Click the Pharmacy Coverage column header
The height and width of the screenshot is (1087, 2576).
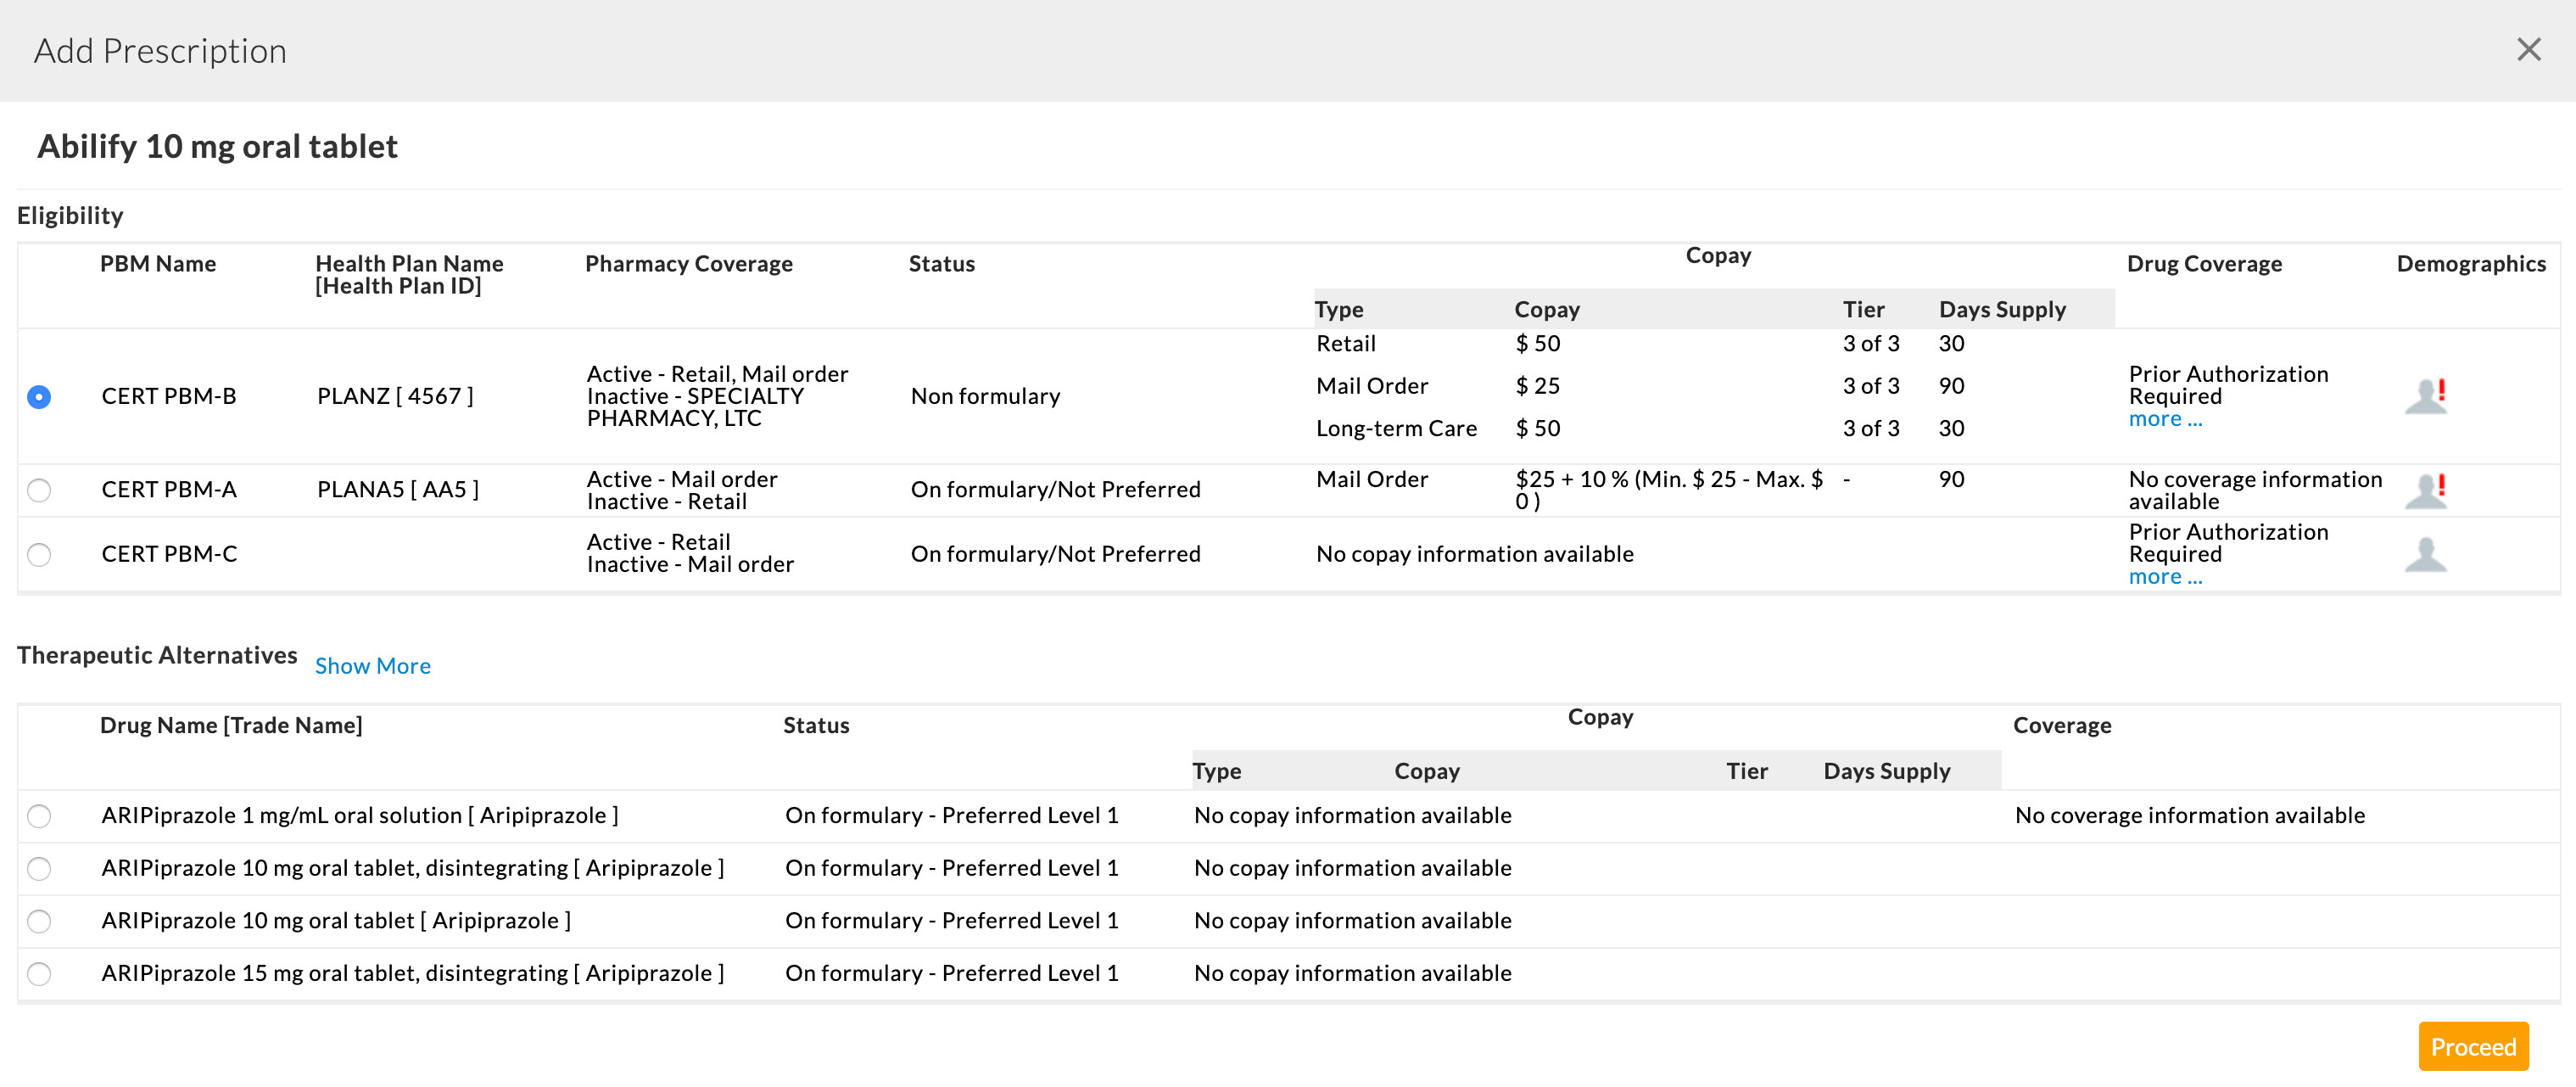(x=688, y=264)
